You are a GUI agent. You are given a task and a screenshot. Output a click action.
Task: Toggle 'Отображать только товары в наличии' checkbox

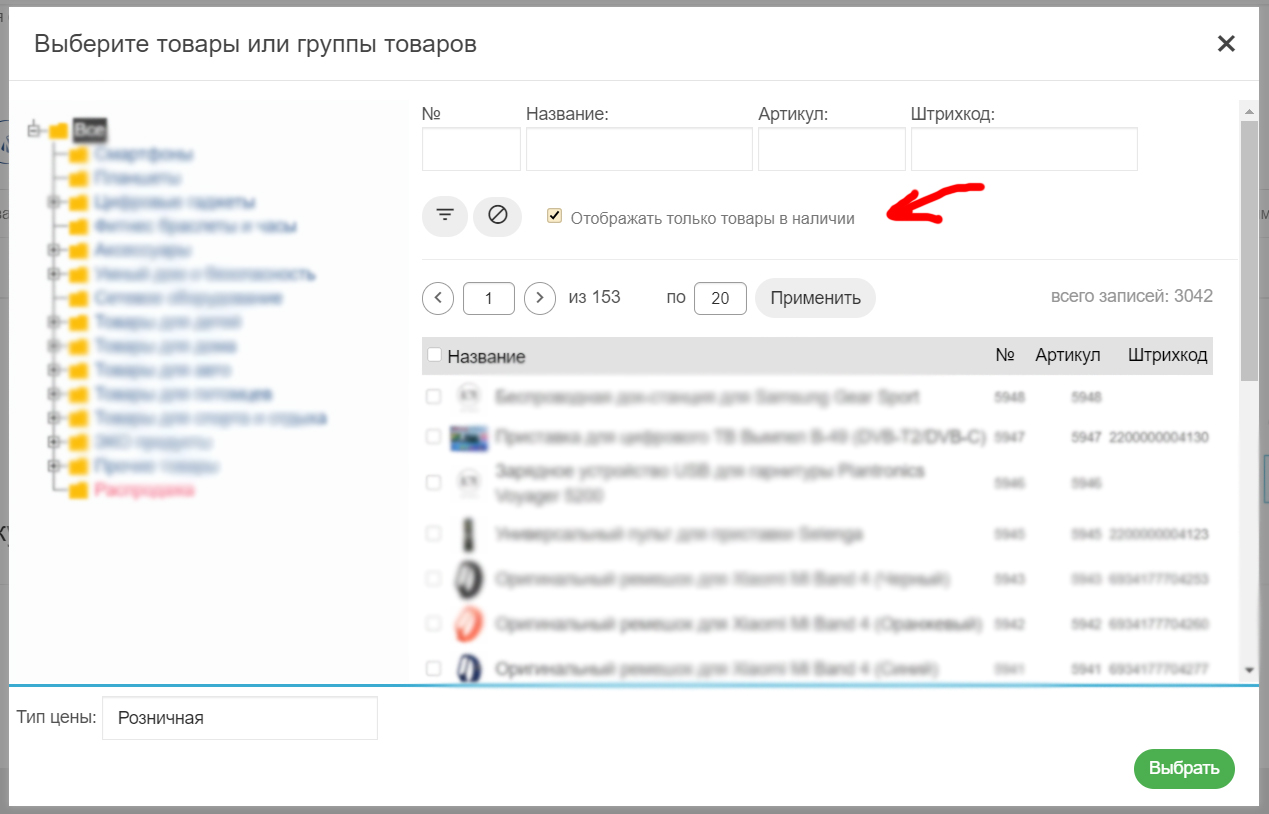pos(554,216)
